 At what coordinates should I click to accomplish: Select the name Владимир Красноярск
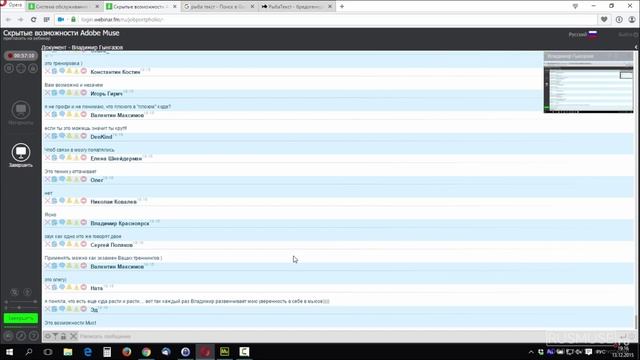pyautogui.click(x=120, y=223)
